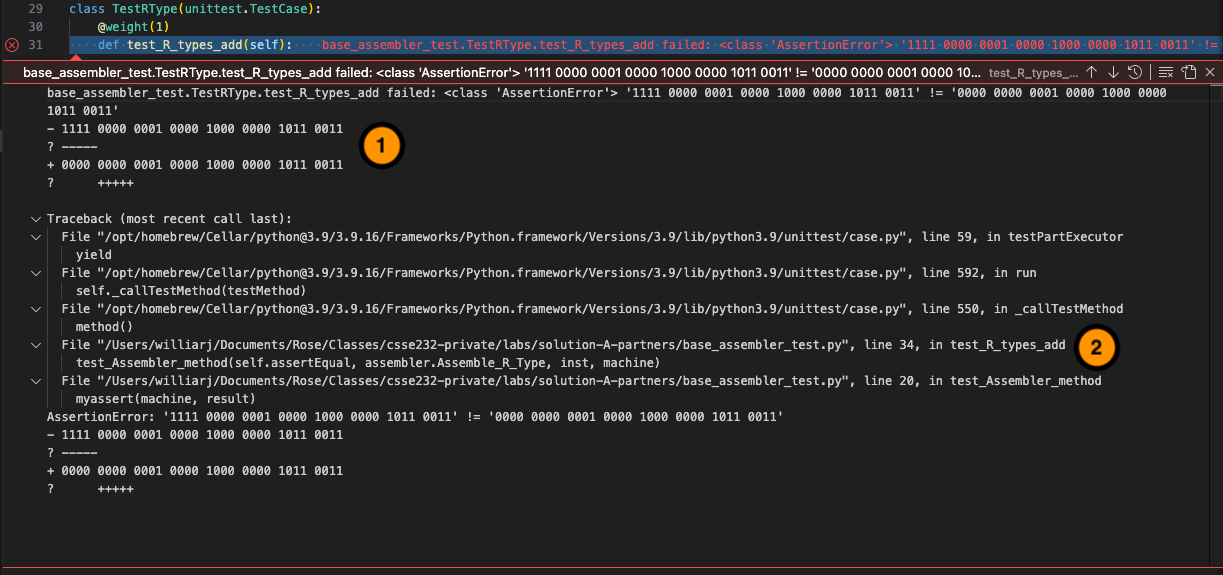The image size is (1223, 575).
Task: Click the AssertionError message line in traceback
Action: pos(414,416)
